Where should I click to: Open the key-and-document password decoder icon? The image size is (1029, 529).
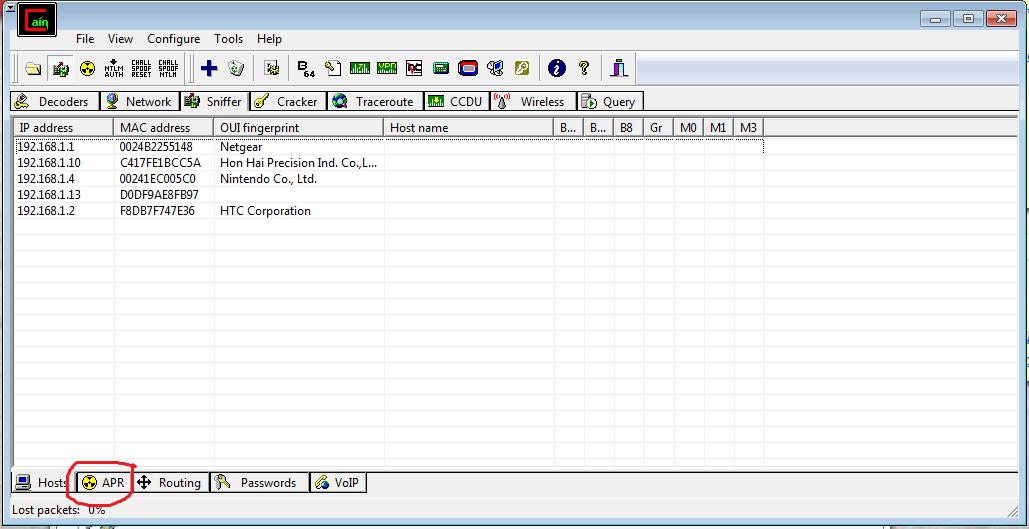coord(333,68)
